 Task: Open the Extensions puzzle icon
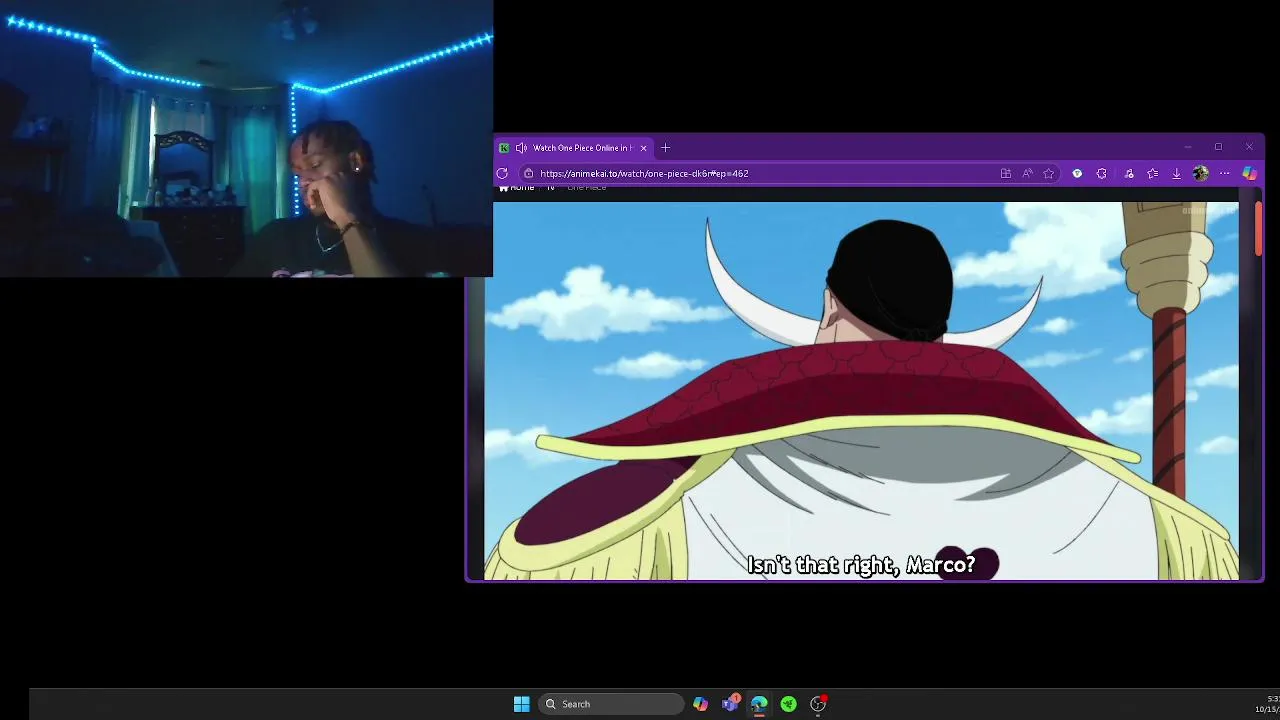1101,173
